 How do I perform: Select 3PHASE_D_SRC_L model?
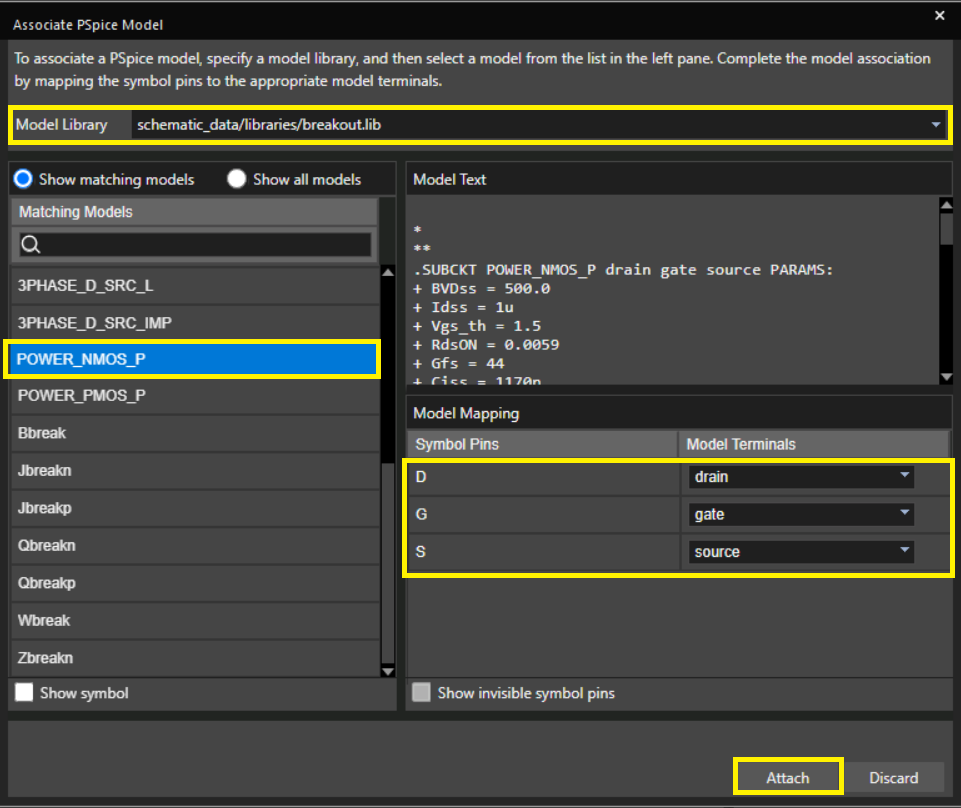point(195,286)
